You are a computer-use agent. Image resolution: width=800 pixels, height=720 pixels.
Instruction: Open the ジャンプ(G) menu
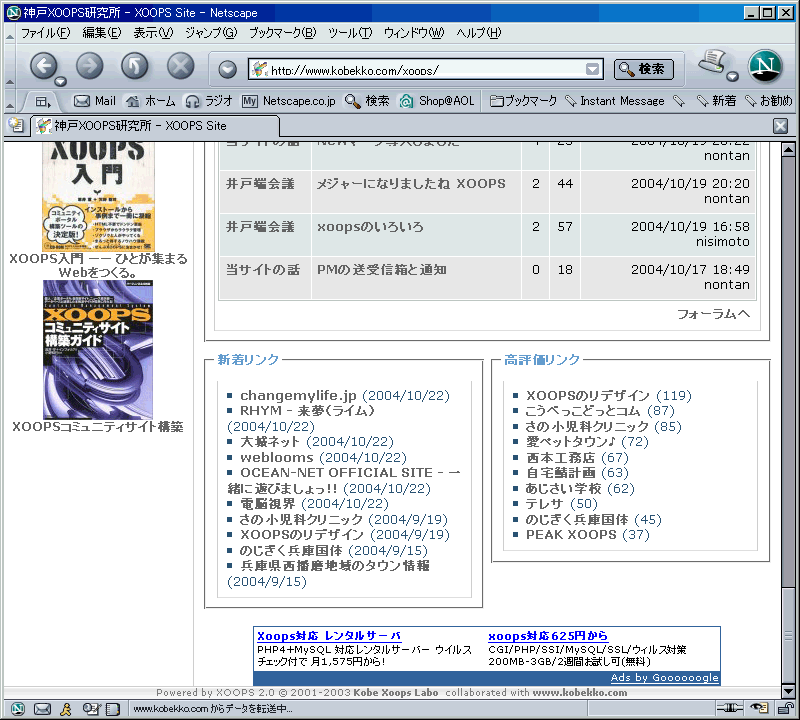tap(211, 33)
